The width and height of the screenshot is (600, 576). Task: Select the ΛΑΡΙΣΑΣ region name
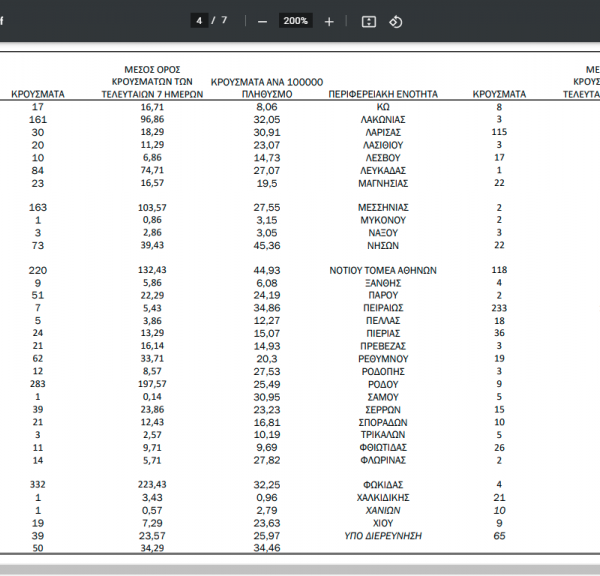(x=383, y=132)
